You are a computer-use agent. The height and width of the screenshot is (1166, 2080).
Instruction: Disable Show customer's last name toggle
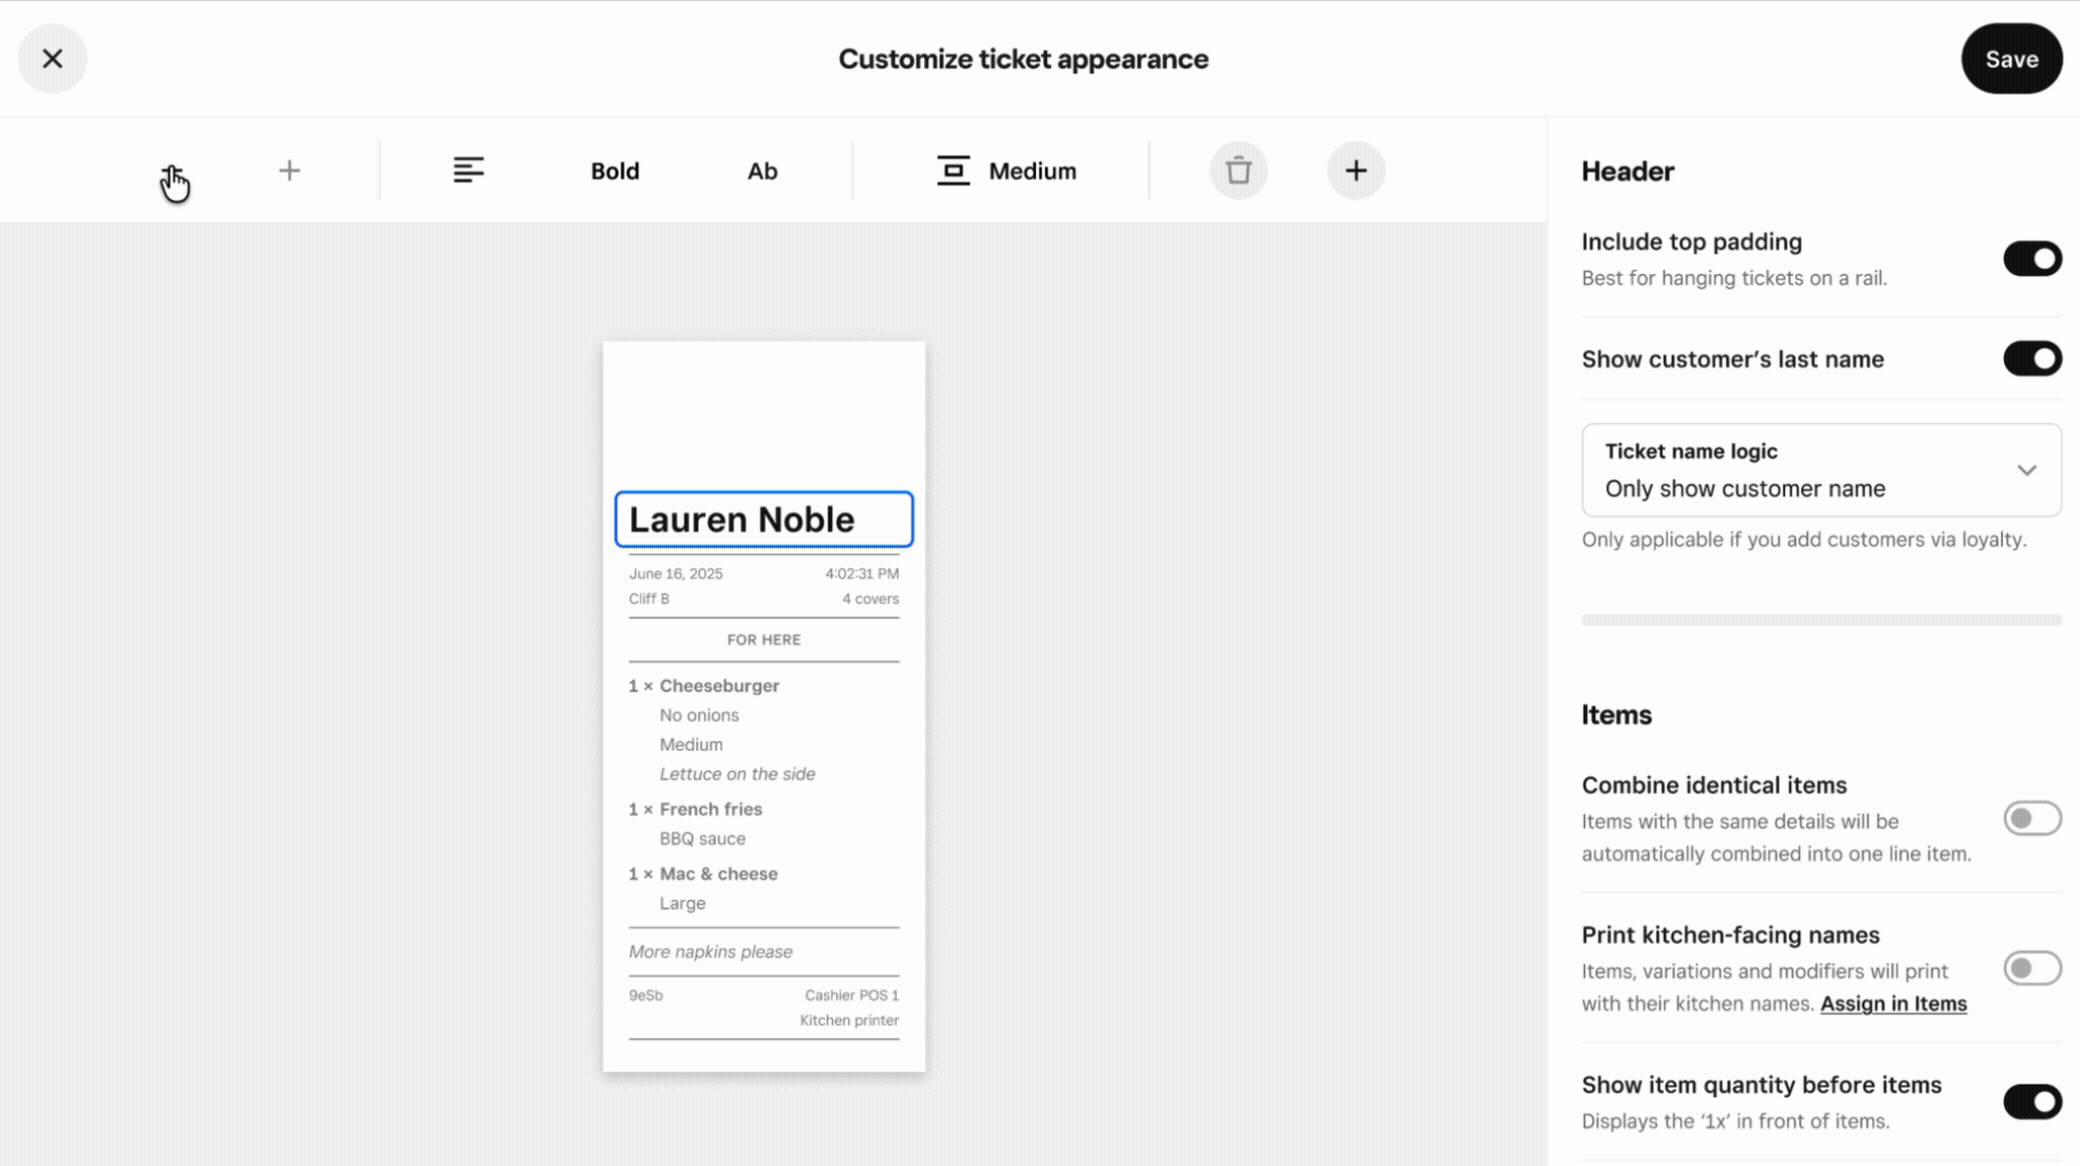pos(2031,359)
